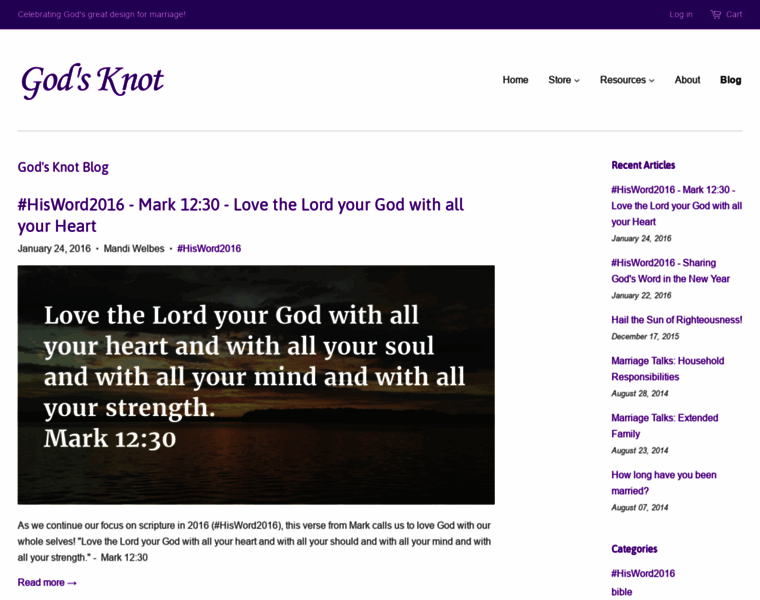Click the August 07, 2014 sidebar date
760x600 pixels.
(640, 507)
